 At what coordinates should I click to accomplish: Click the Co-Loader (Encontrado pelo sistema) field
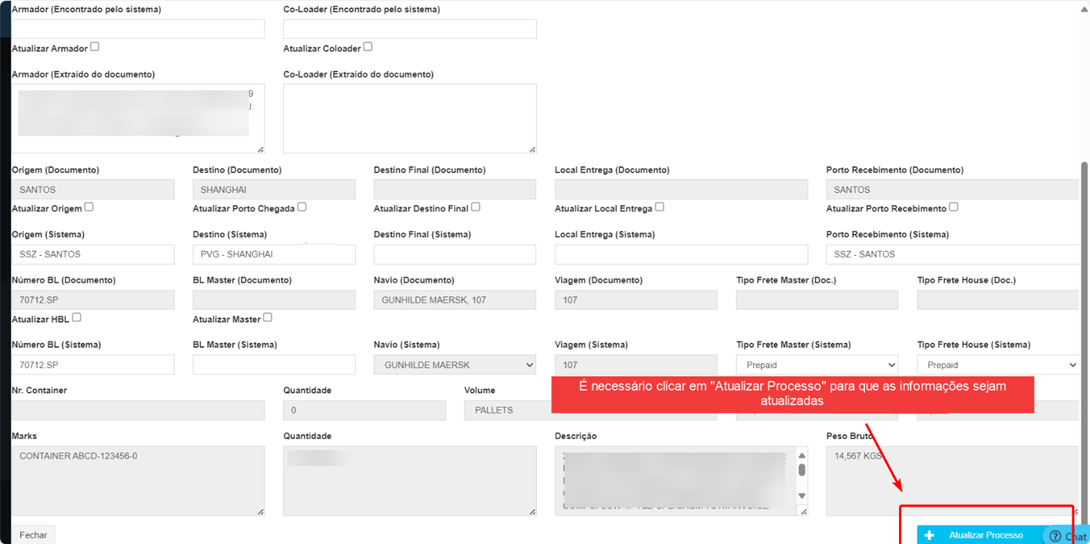[409, 28]
